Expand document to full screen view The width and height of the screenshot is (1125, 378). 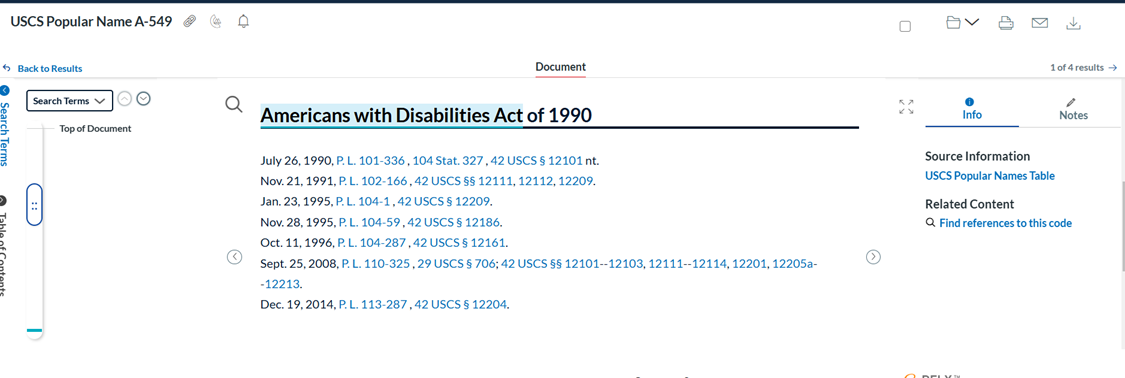pyautogui.click(x=906, y=107)
